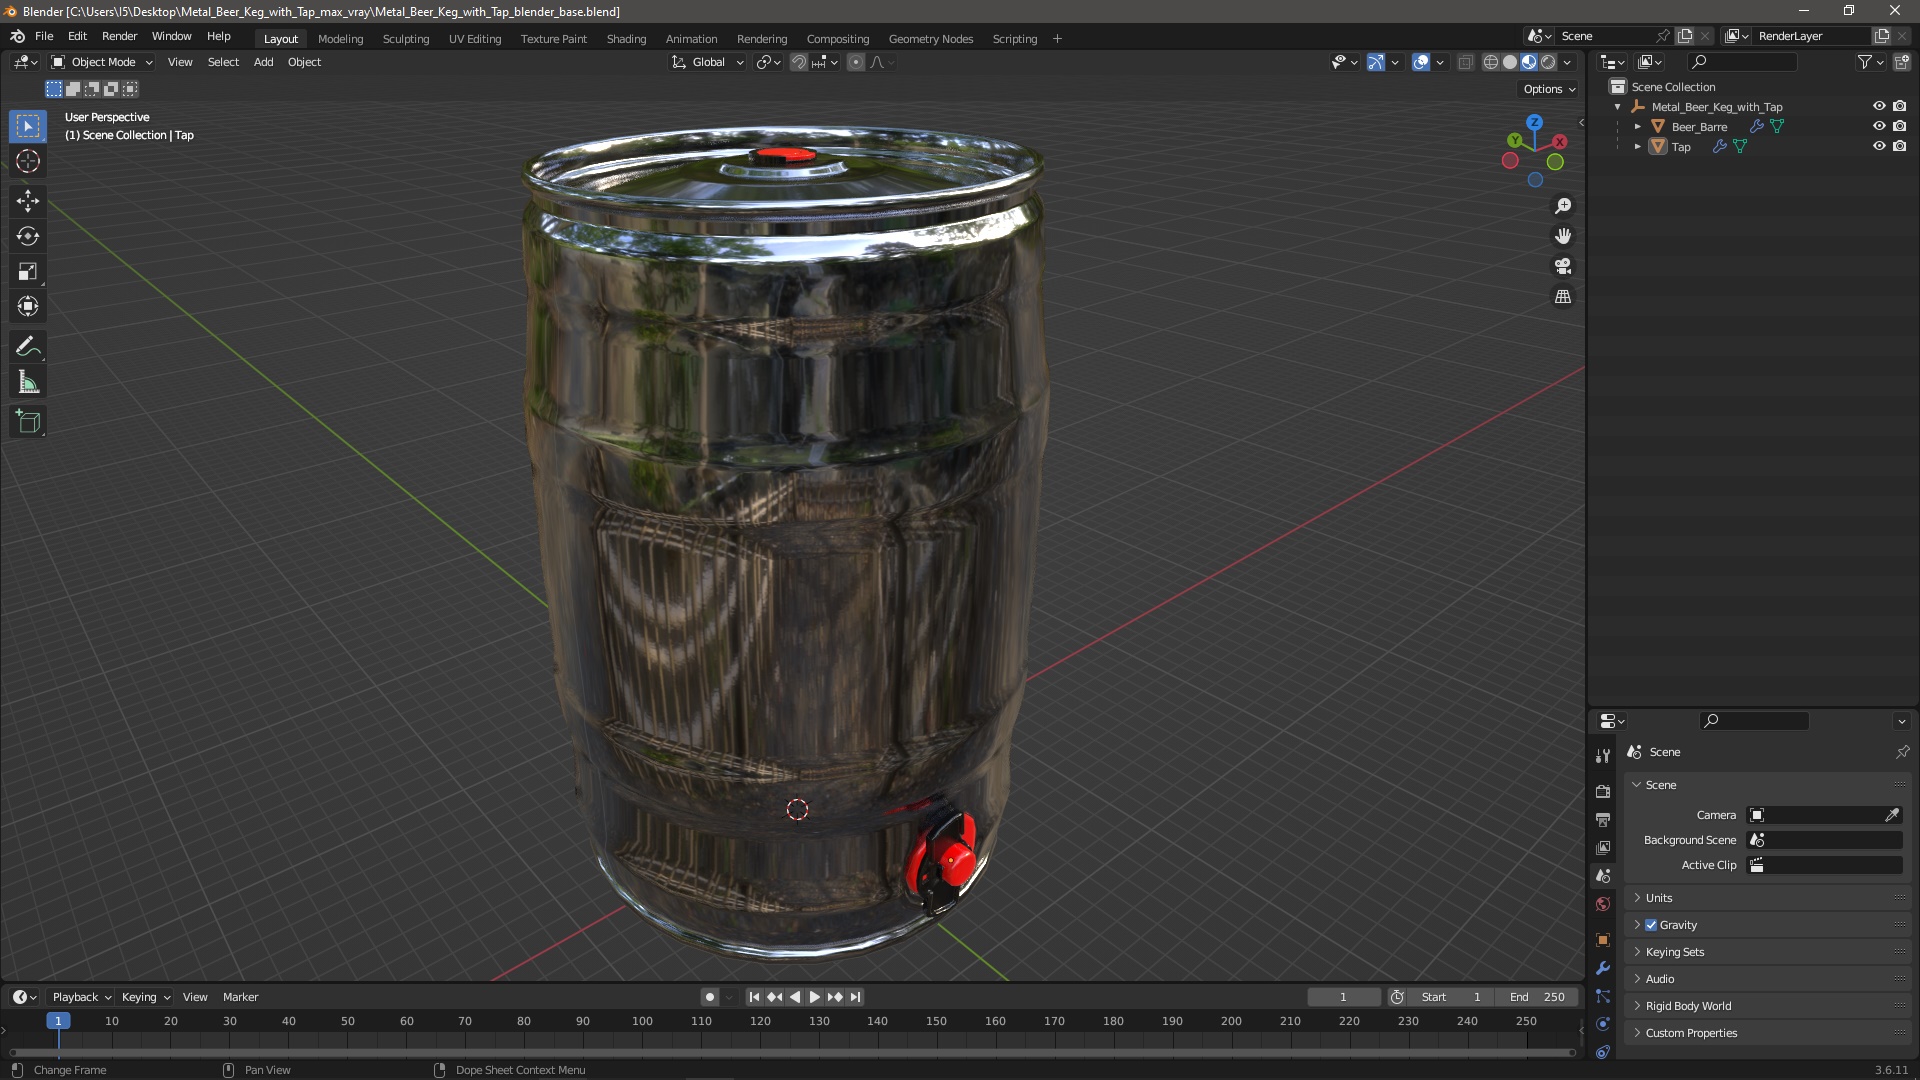Enable Gravity checkbox in scene properties
The width and height of the screenshot is (1920, 1080).
[1651, 924]
